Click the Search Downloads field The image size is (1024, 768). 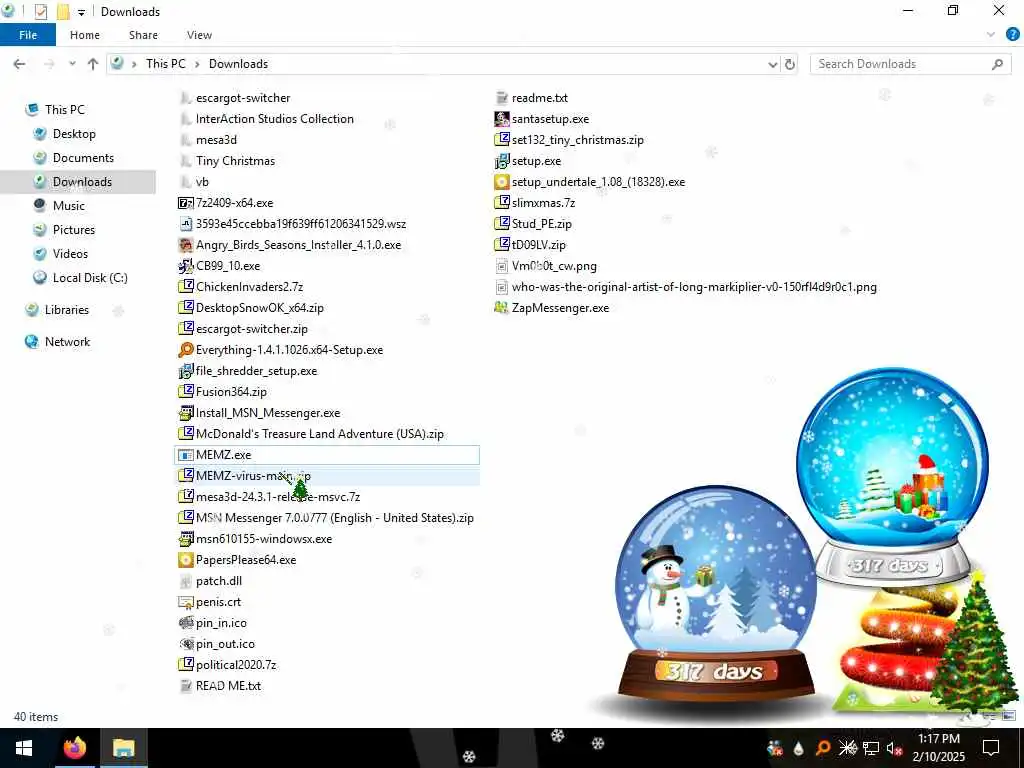tap(910, 64)
